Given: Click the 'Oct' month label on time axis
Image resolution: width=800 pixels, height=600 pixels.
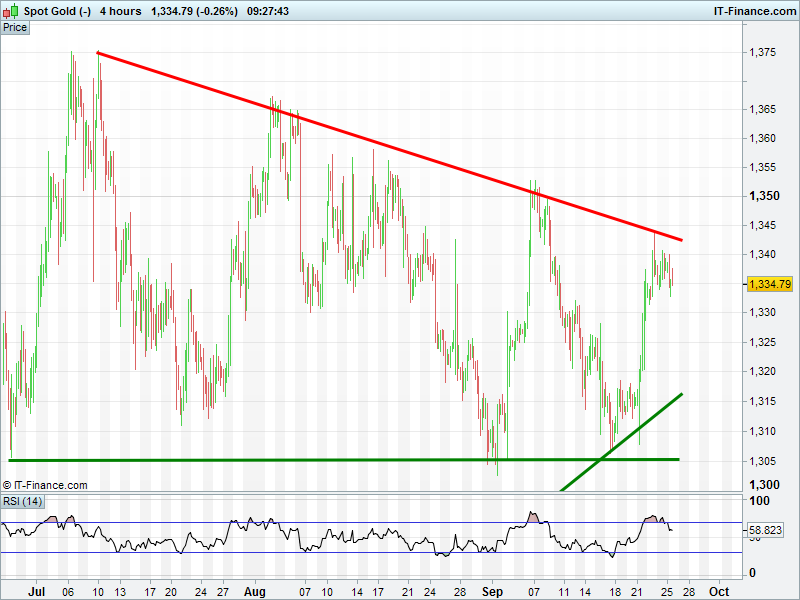Looking at the screenshot, I should point(719,592).
